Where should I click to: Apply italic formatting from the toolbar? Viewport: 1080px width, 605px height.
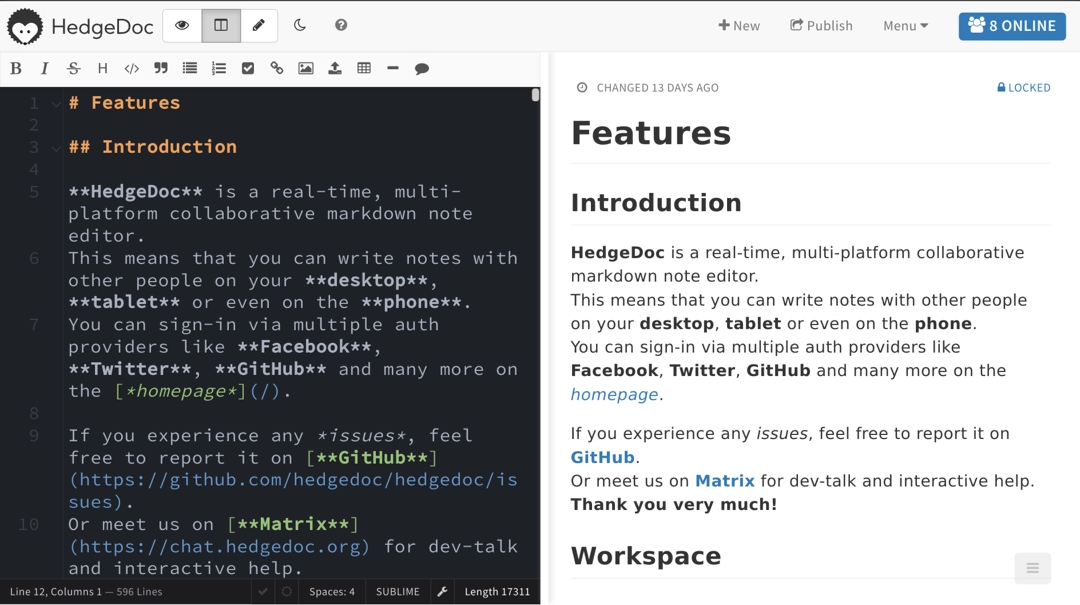(45, 68)
